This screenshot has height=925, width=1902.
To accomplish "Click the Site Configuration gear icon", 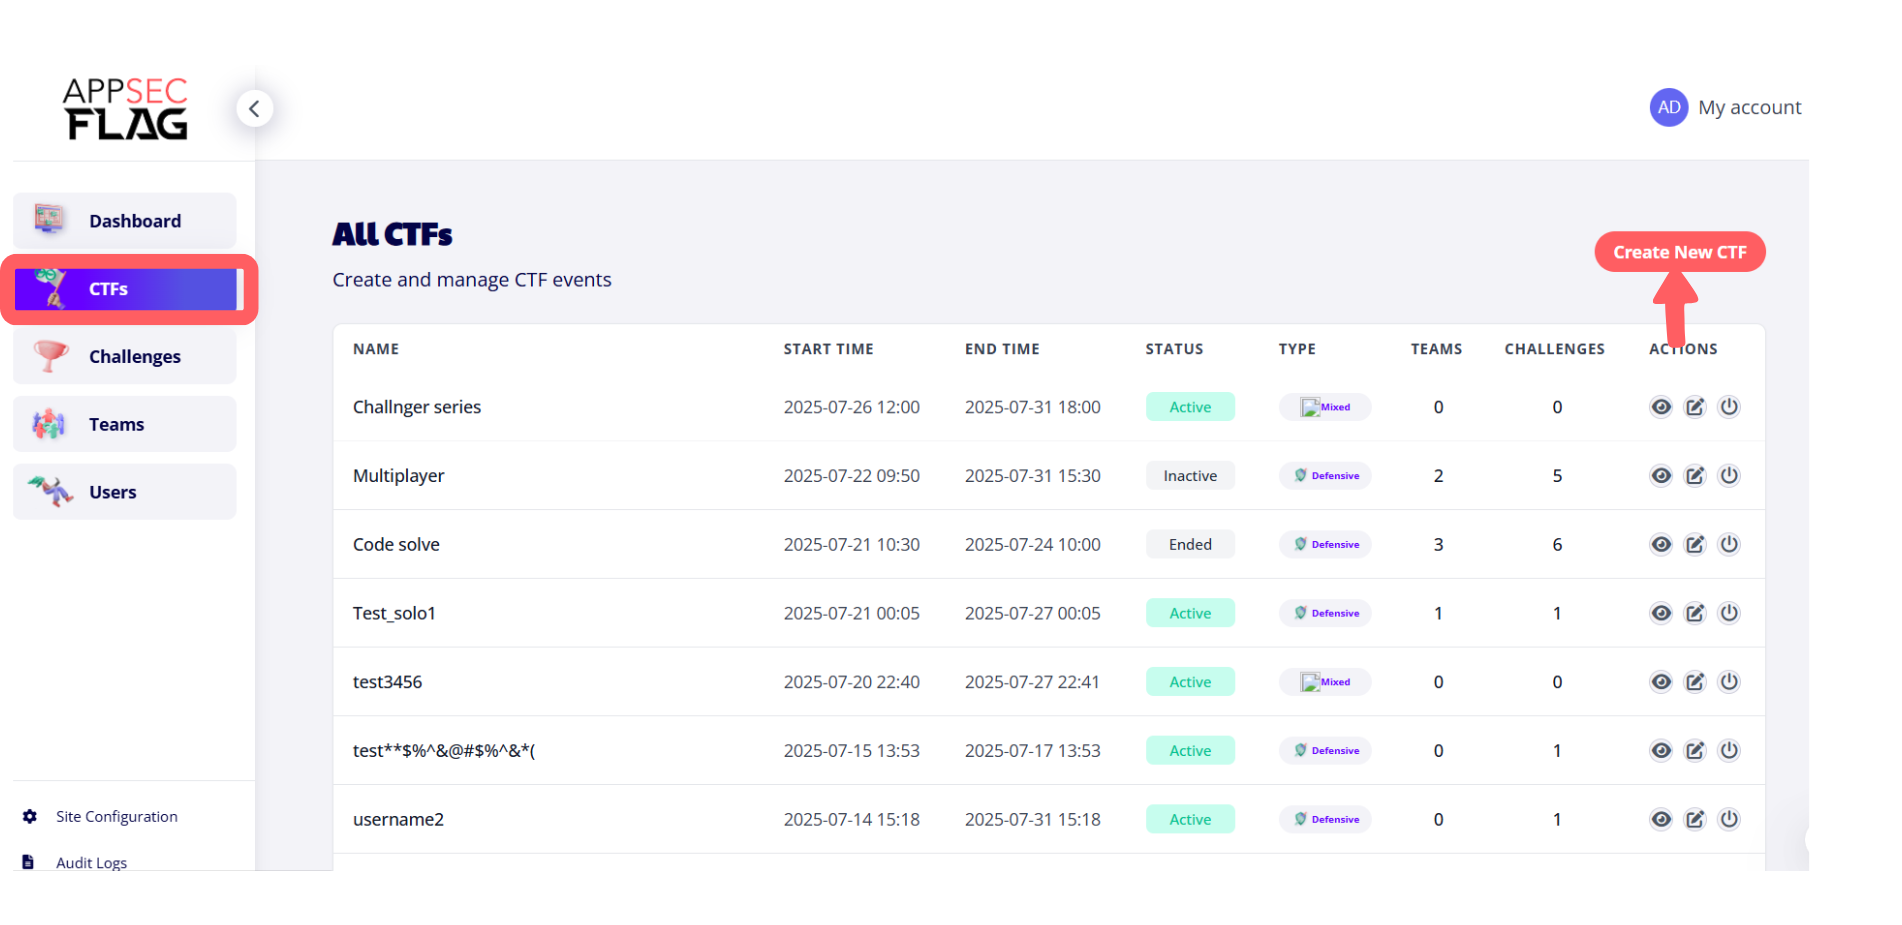I will (x=30, y=817).
